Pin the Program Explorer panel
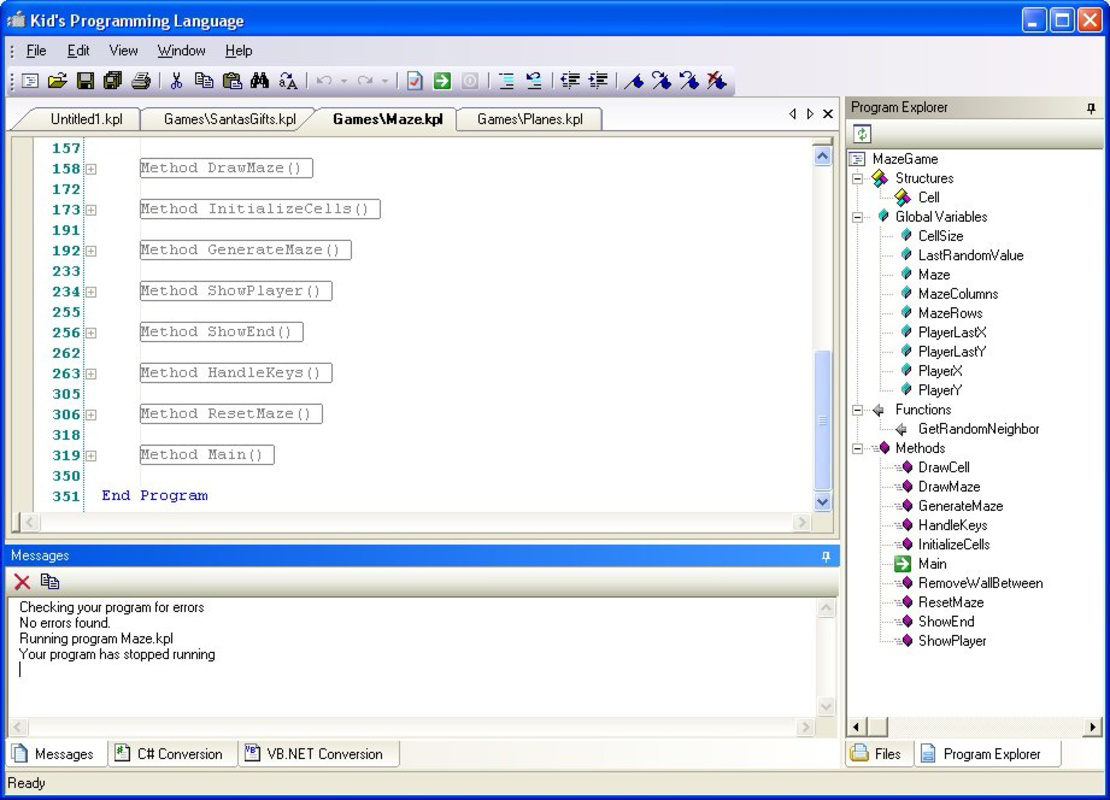The width and height of the screenshot is (1110, 800). coord(1091,108)
